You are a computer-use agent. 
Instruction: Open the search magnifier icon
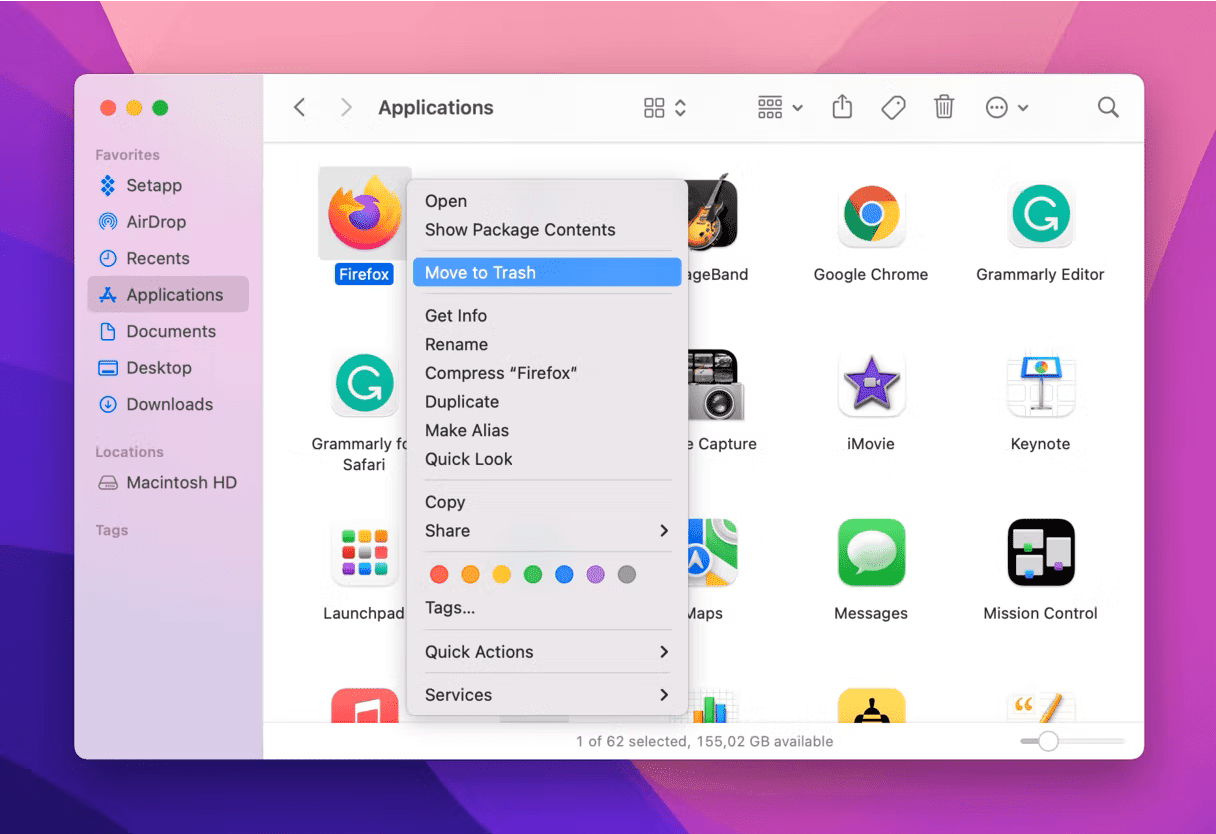(x=1108, y=107)
